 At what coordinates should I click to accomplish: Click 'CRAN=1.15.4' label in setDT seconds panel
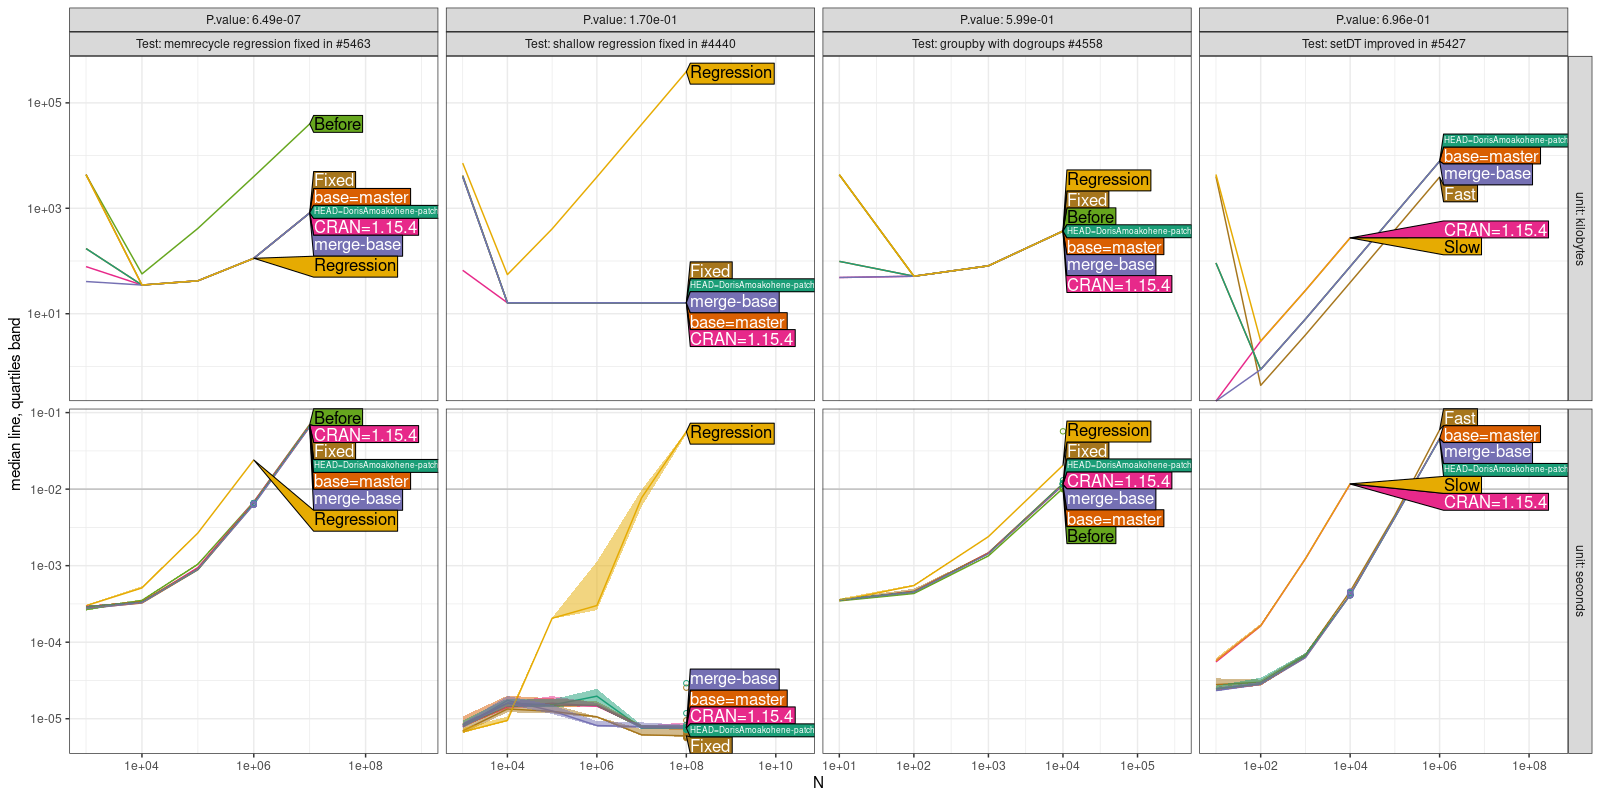pos(1495,502)
